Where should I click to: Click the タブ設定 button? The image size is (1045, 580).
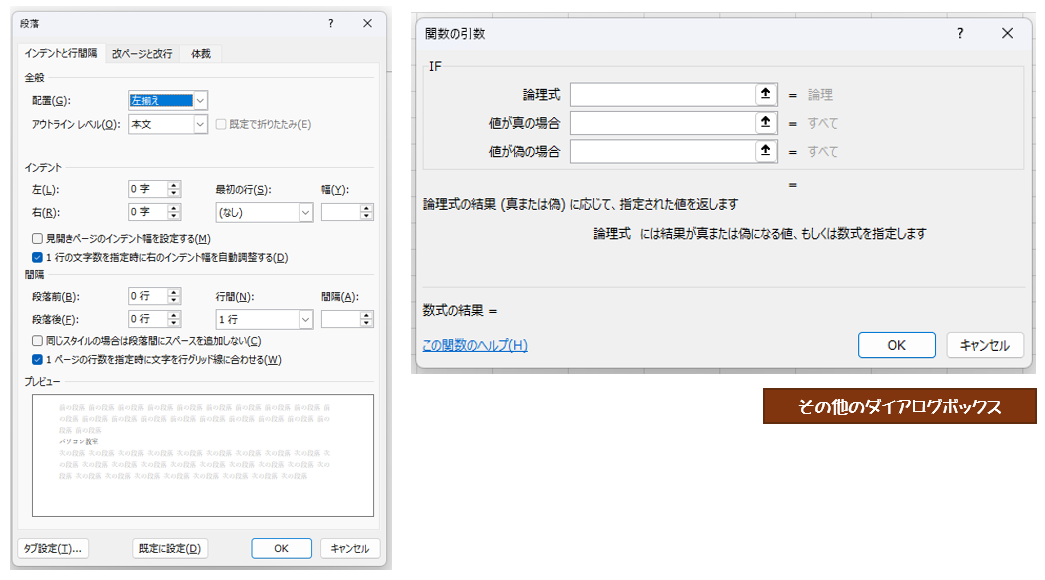point(53,548)
